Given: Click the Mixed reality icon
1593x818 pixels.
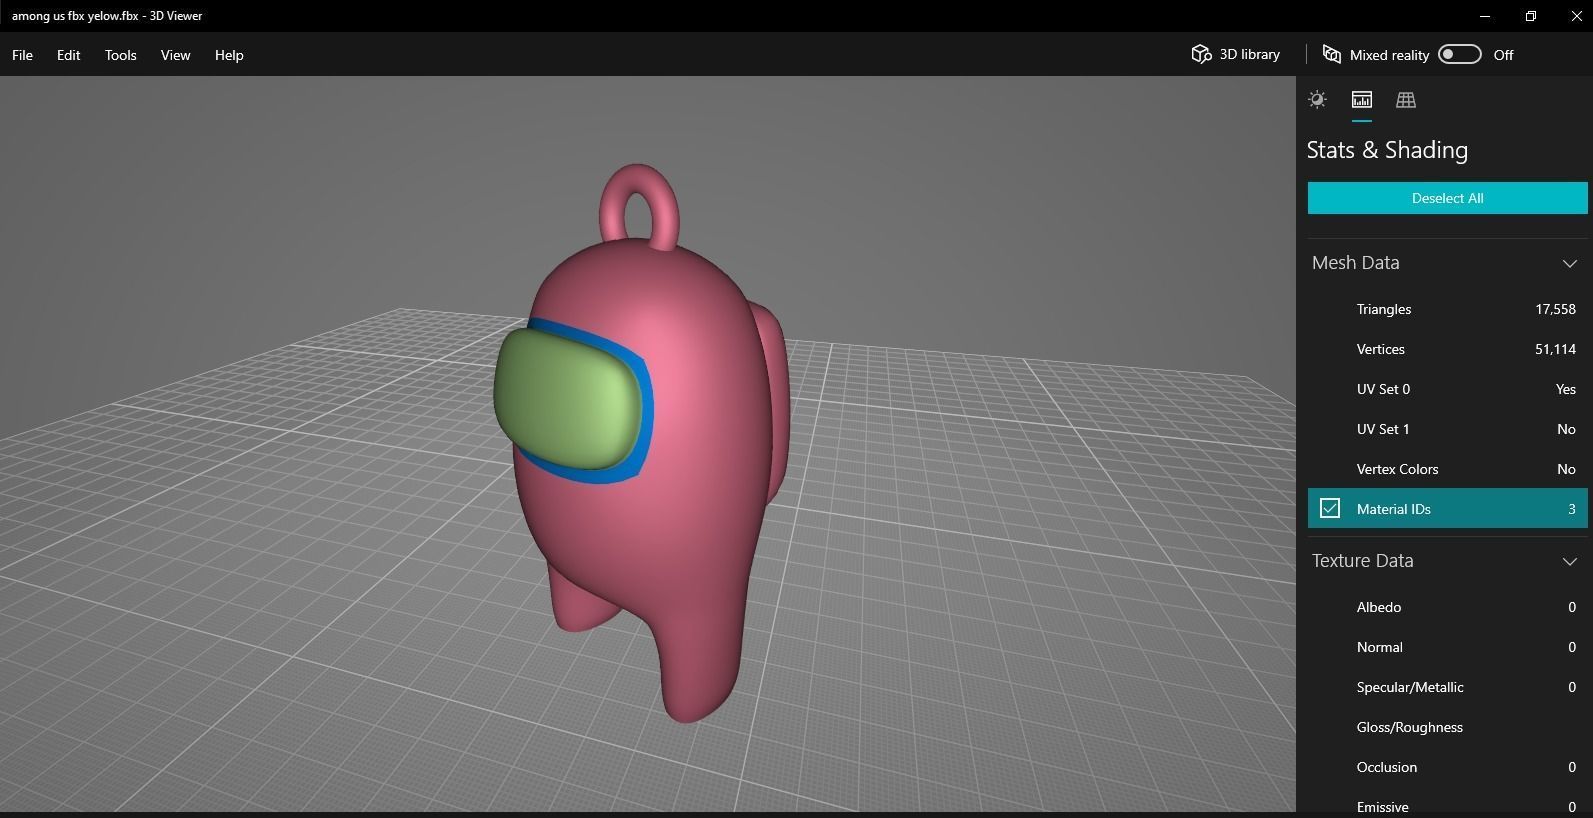Looking at the screenshot, I should pos(1331,54).
